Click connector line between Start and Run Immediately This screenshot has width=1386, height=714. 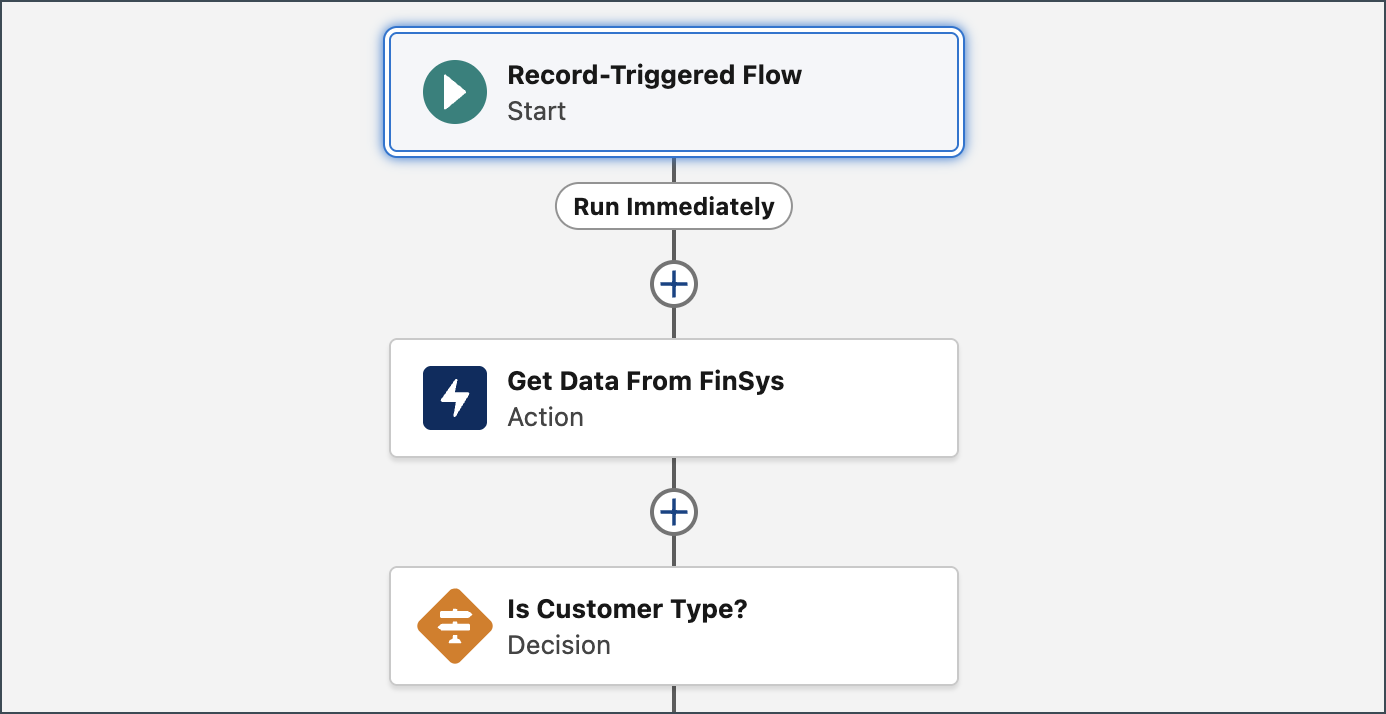(674, 169)
